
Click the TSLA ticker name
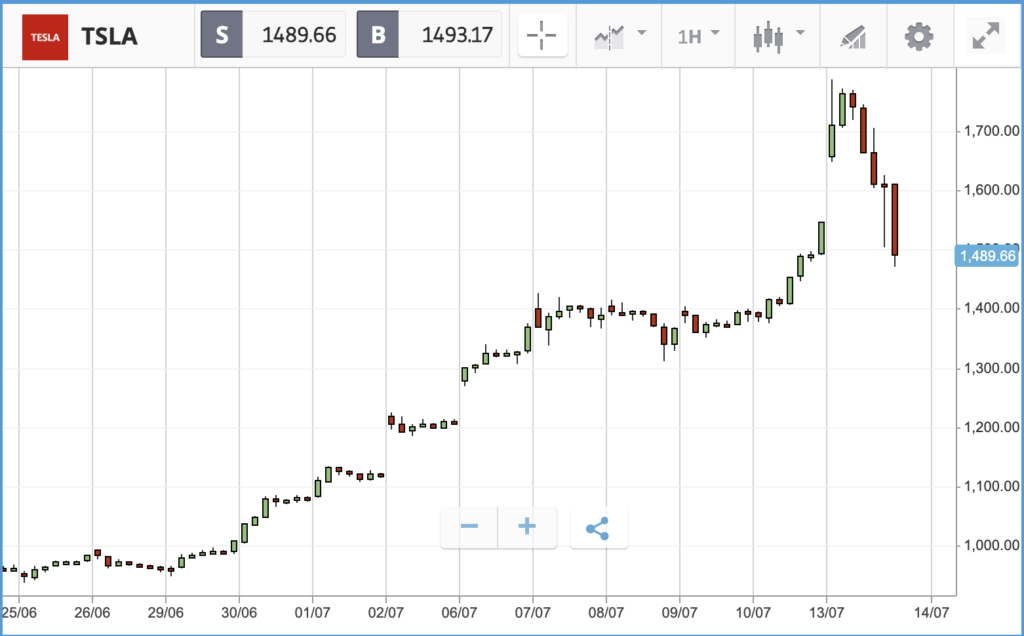pyautogui.click(x=109, y=37)
